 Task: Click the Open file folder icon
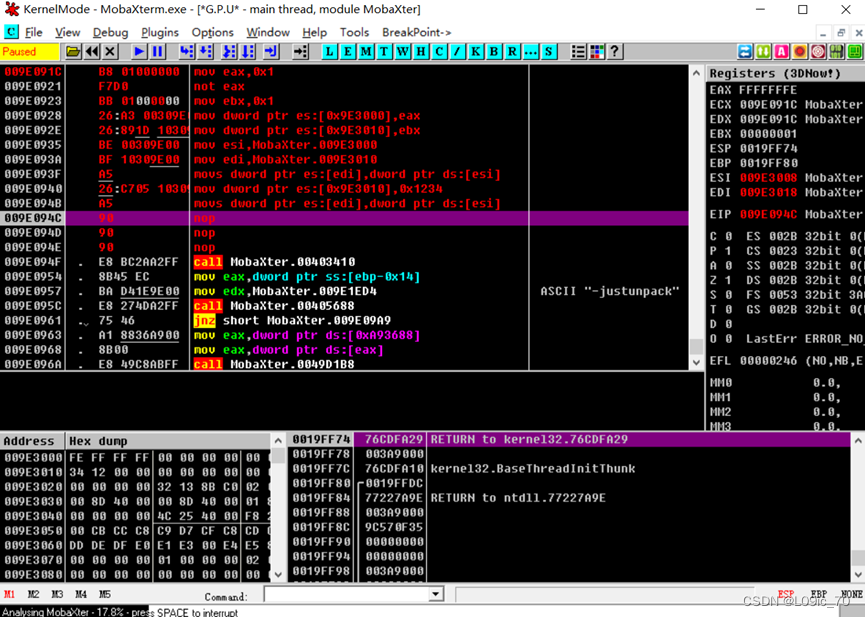pos(73,52)
